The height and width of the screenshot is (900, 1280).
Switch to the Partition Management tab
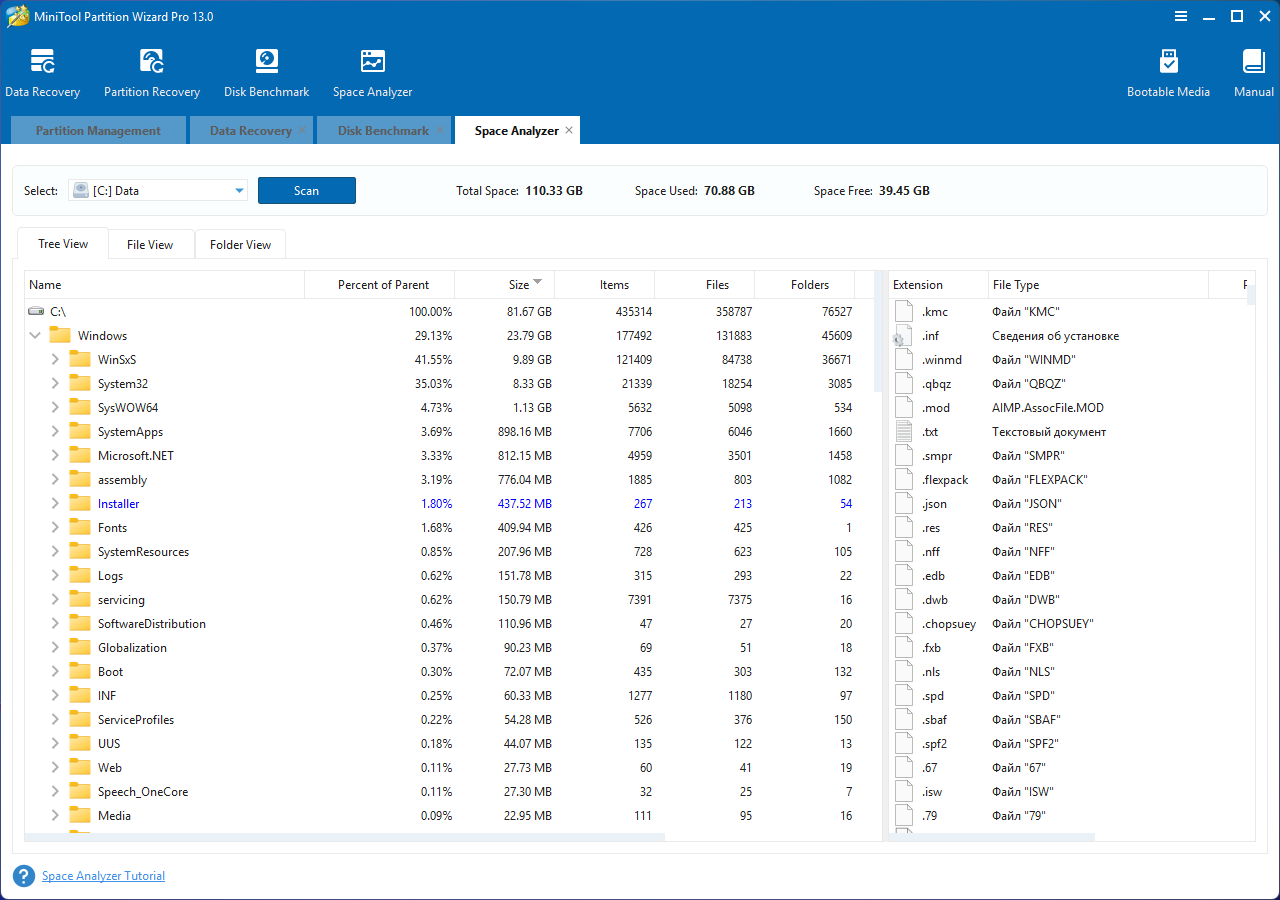(98, 131)
